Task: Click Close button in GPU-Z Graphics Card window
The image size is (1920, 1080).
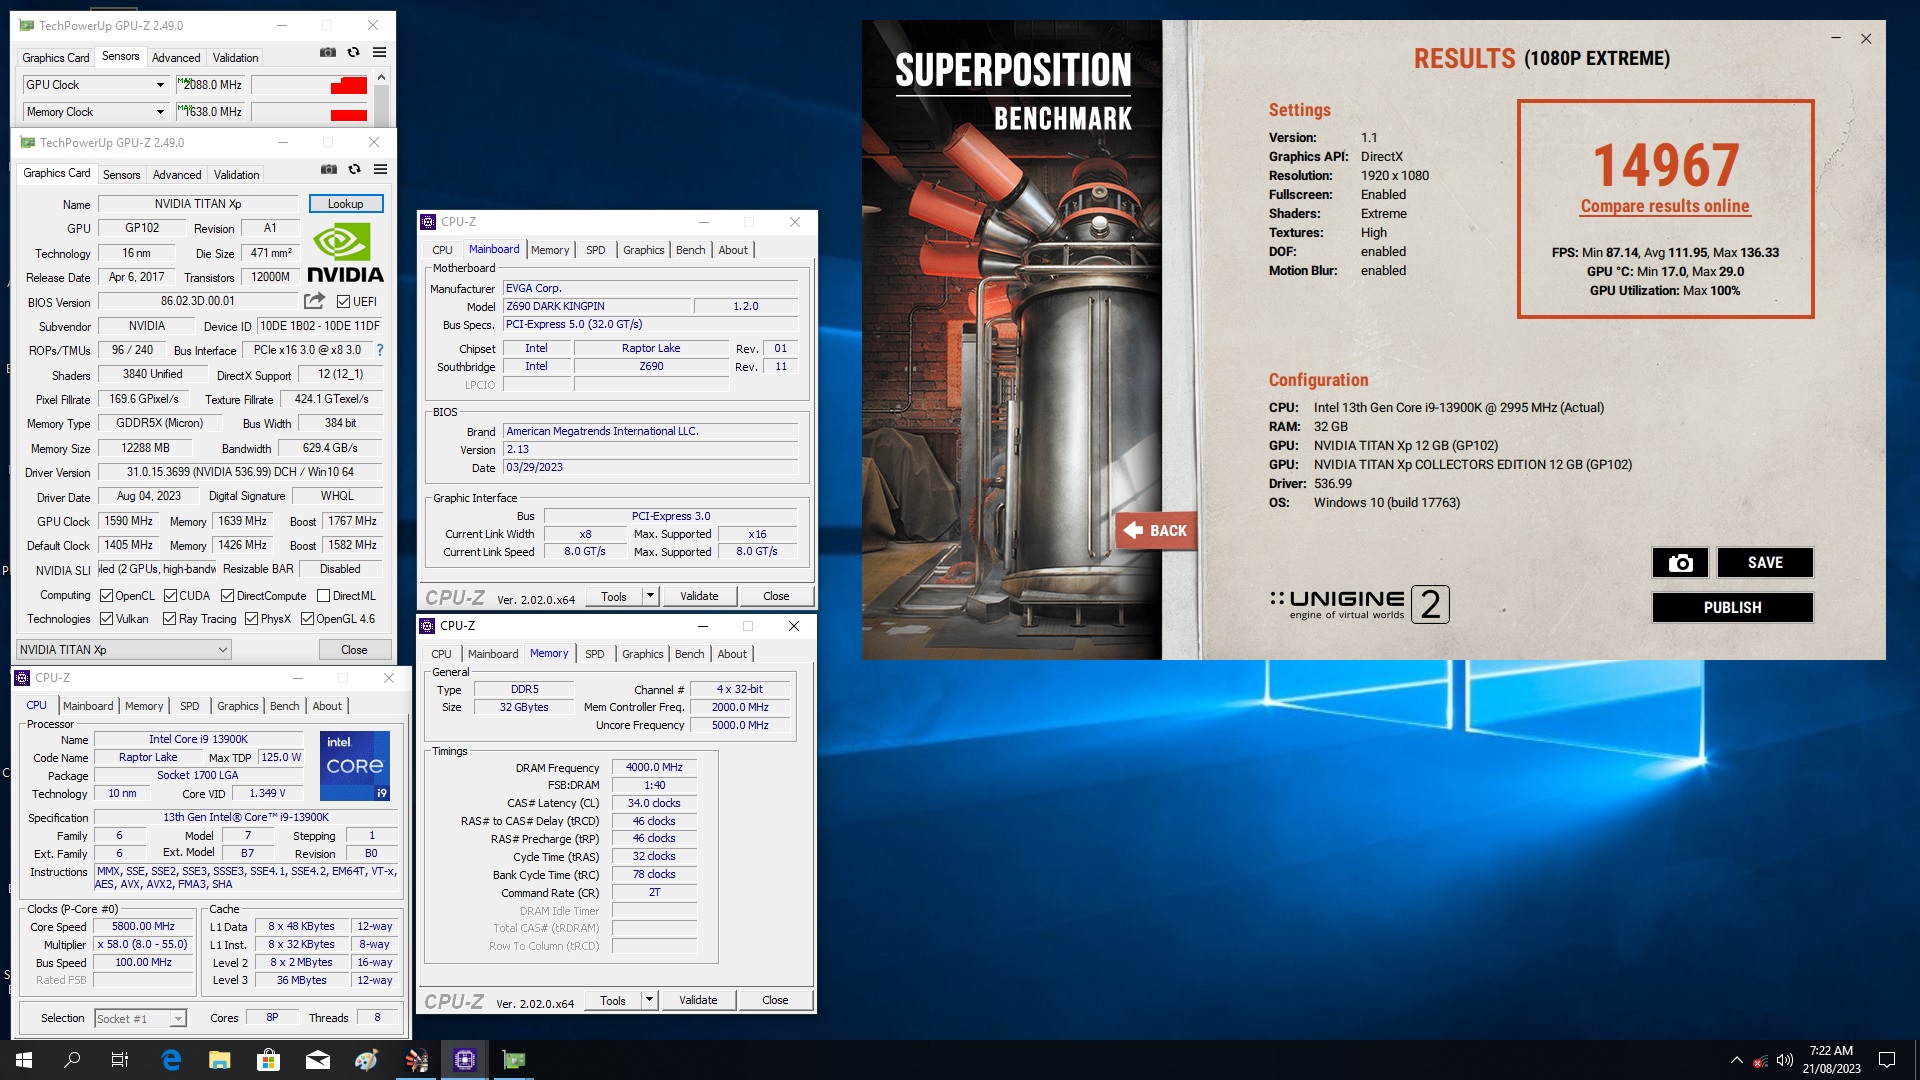Action: point(354,650)
